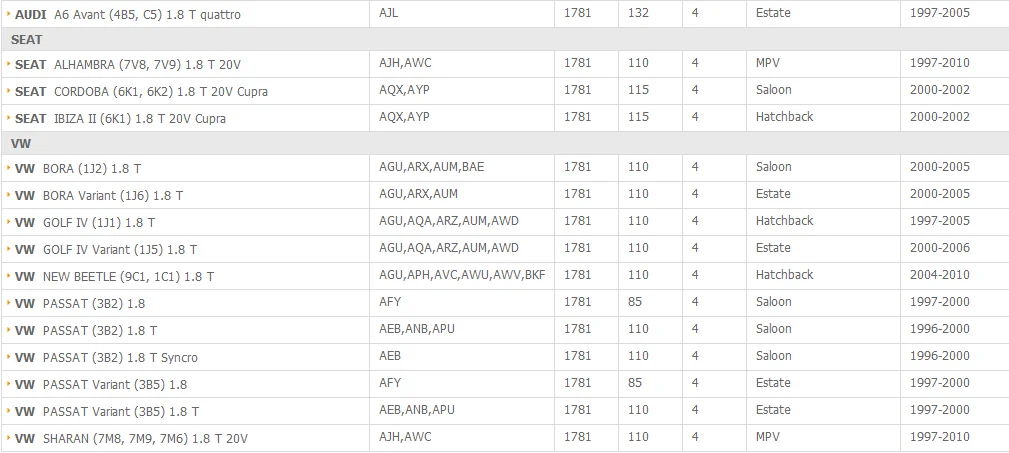Click engine code AJL in Audi A6 row

[389, 13]
